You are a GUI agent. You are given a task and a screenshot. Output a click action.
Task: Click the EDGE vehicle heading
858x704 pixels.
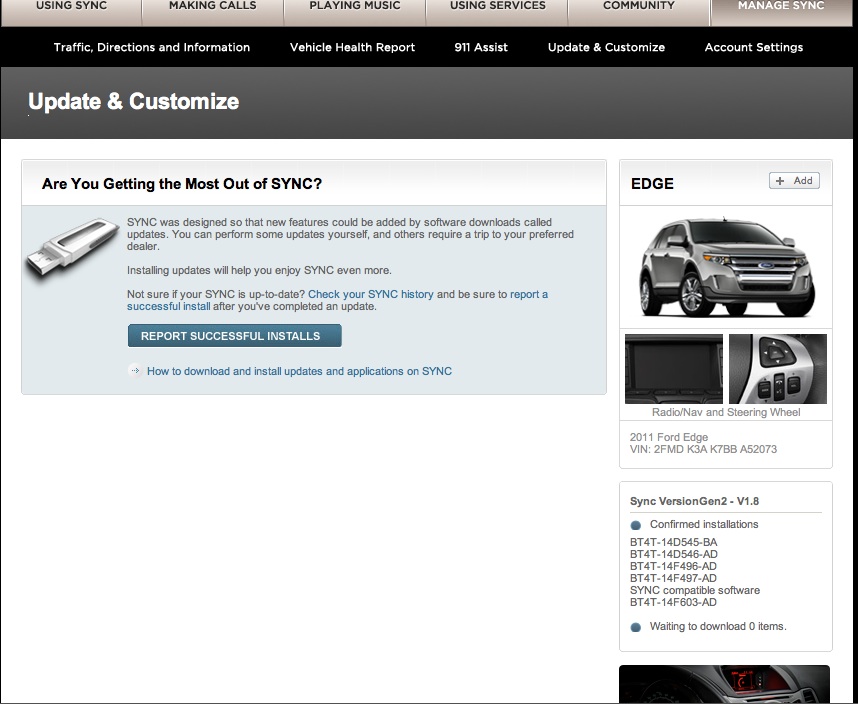click(x=652, y=184)
